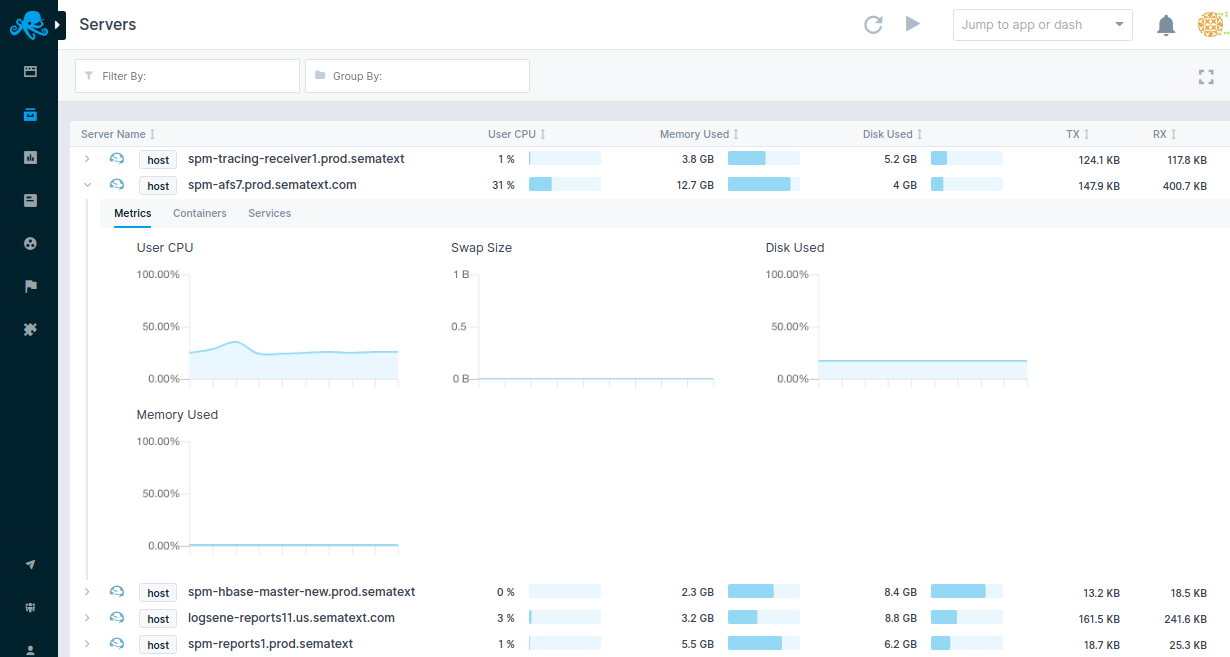The image size is (1230, 657).
Task: Click the Servers page title
Action: 108,24
